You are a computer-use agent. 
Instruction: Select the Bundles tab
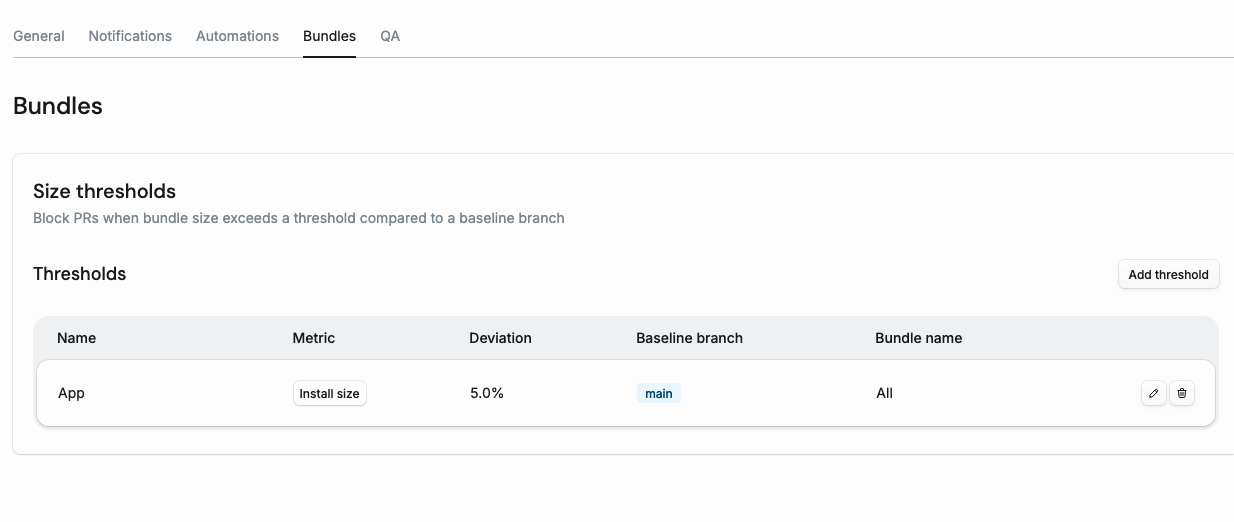(x=329, y=36)
